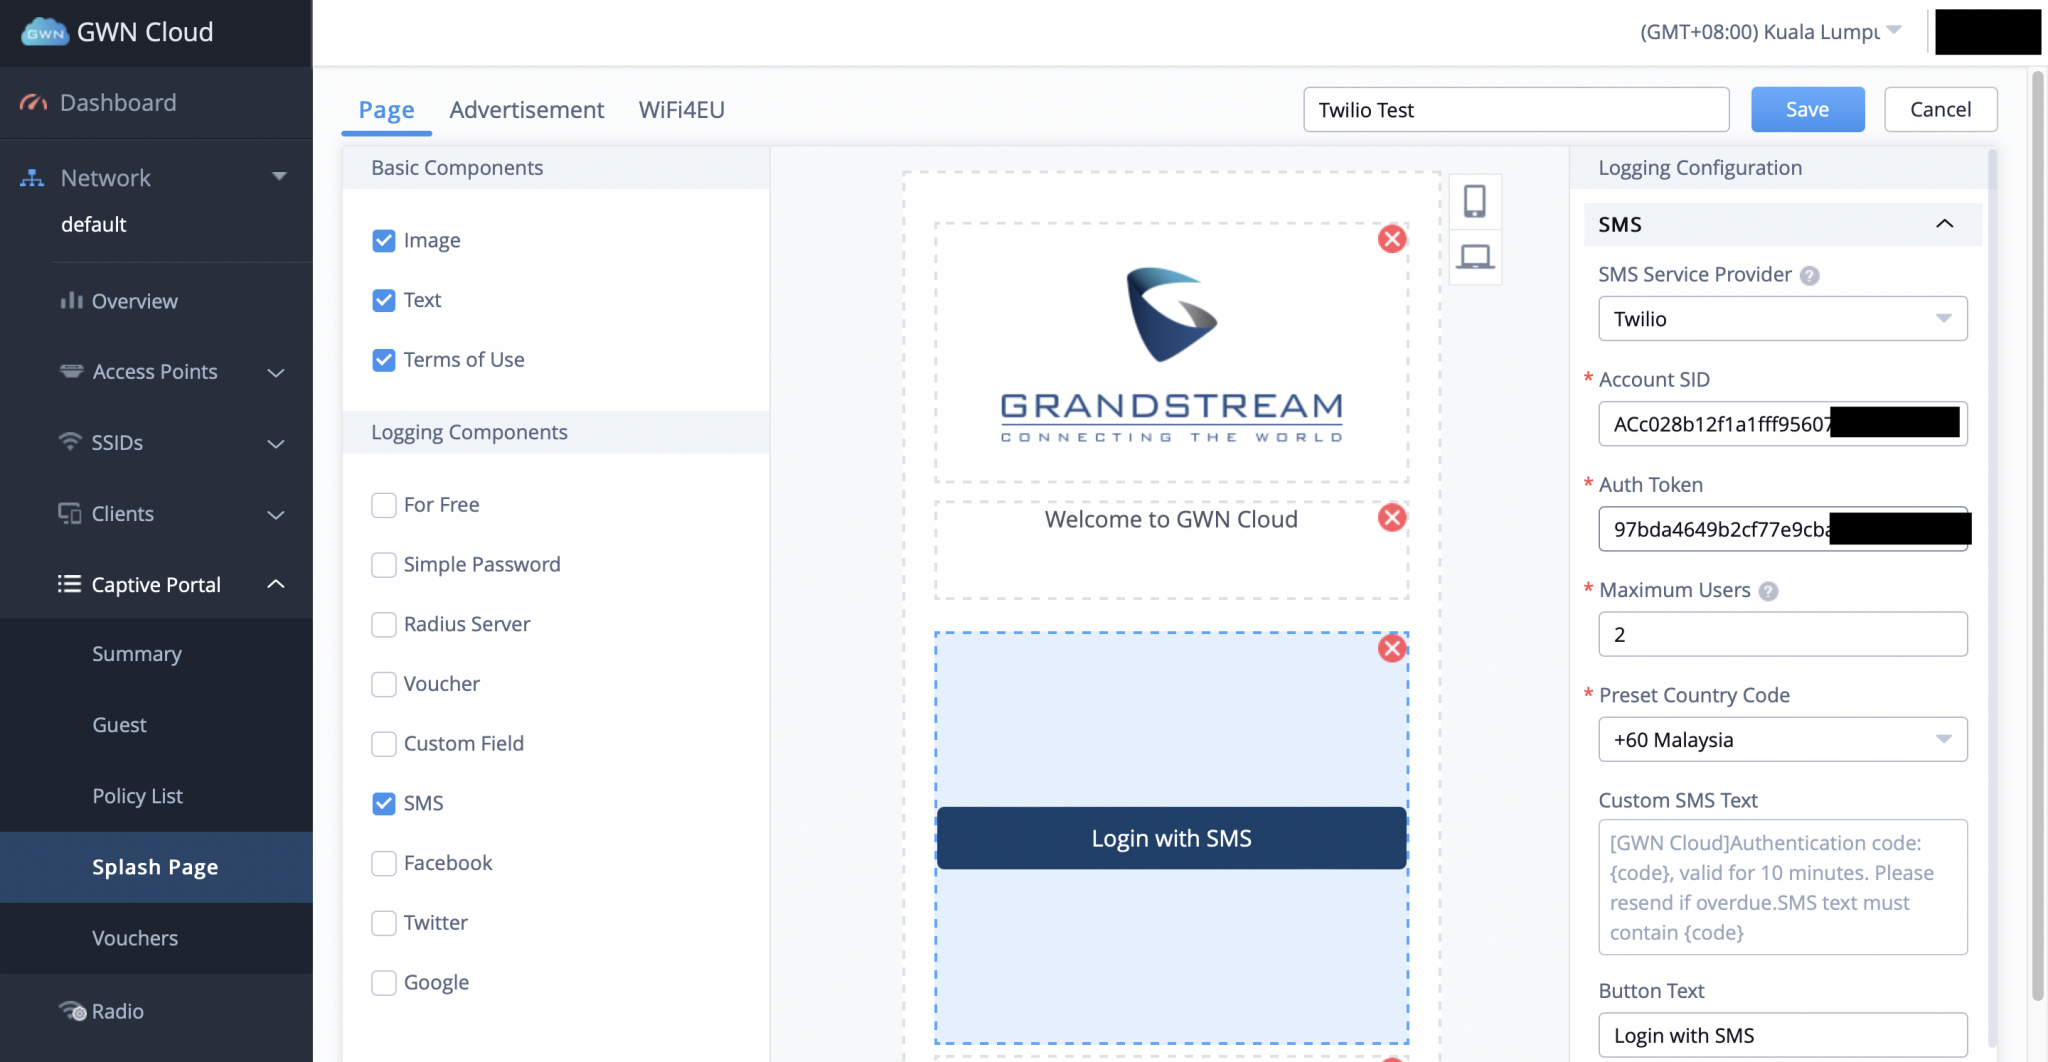Image resolution: width=2048 pixels, height=1062 pixels.
Task: Delete the Login with SMS block
Action: pos(1392,648)
